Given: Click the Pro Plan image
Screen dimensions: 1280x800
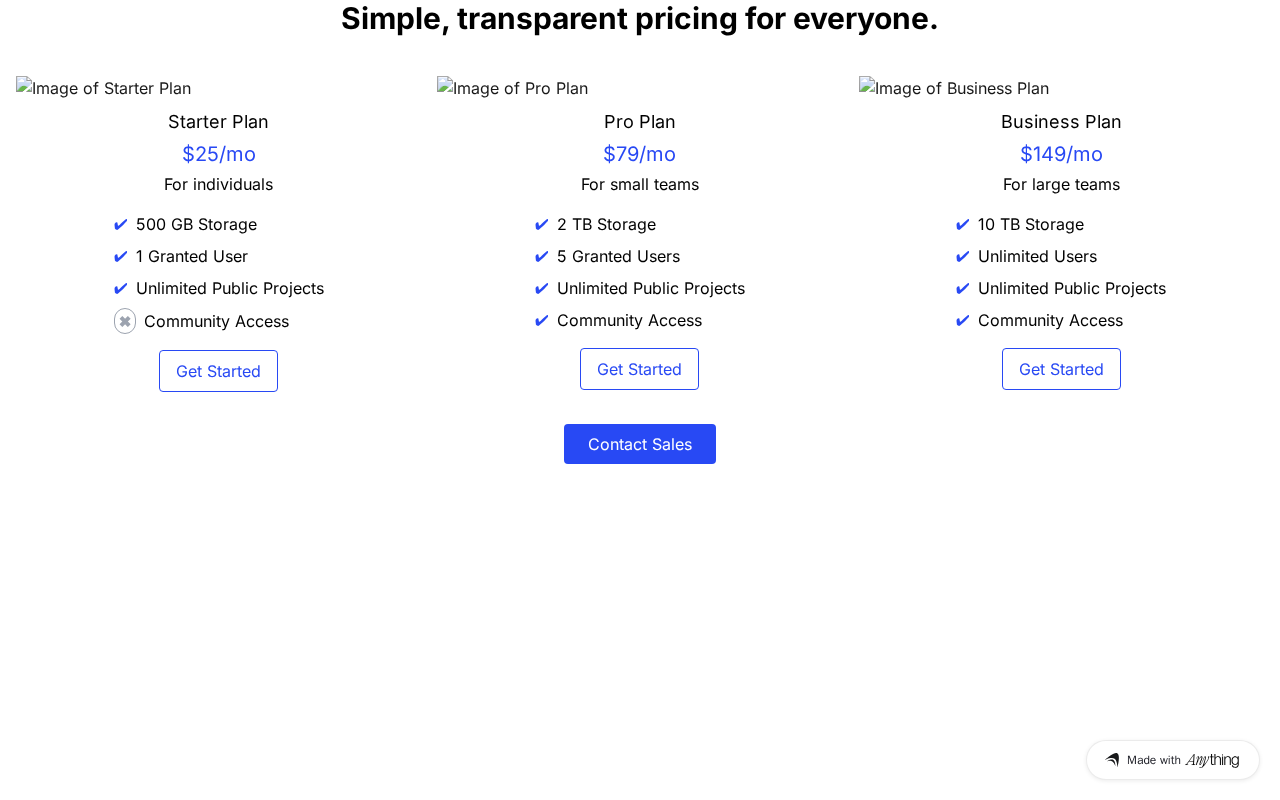Looking at the screenshot, I should [513, 88].
